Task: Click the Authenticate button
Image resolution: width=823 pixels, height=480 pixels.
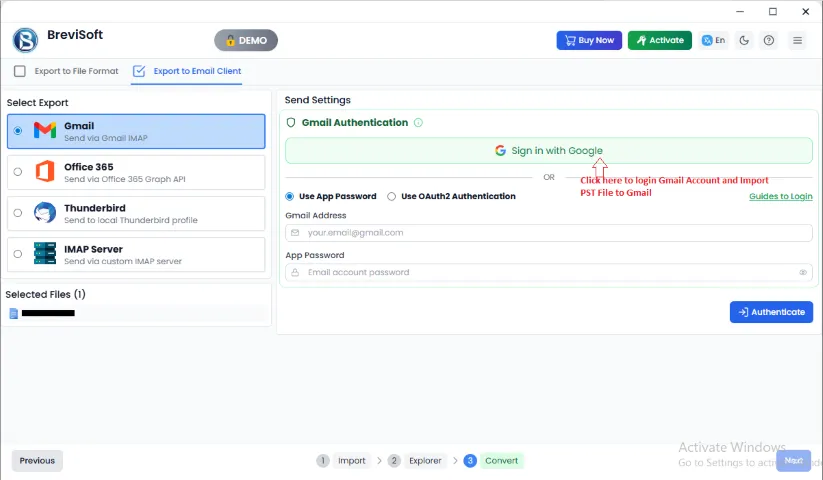Action: 771,312
